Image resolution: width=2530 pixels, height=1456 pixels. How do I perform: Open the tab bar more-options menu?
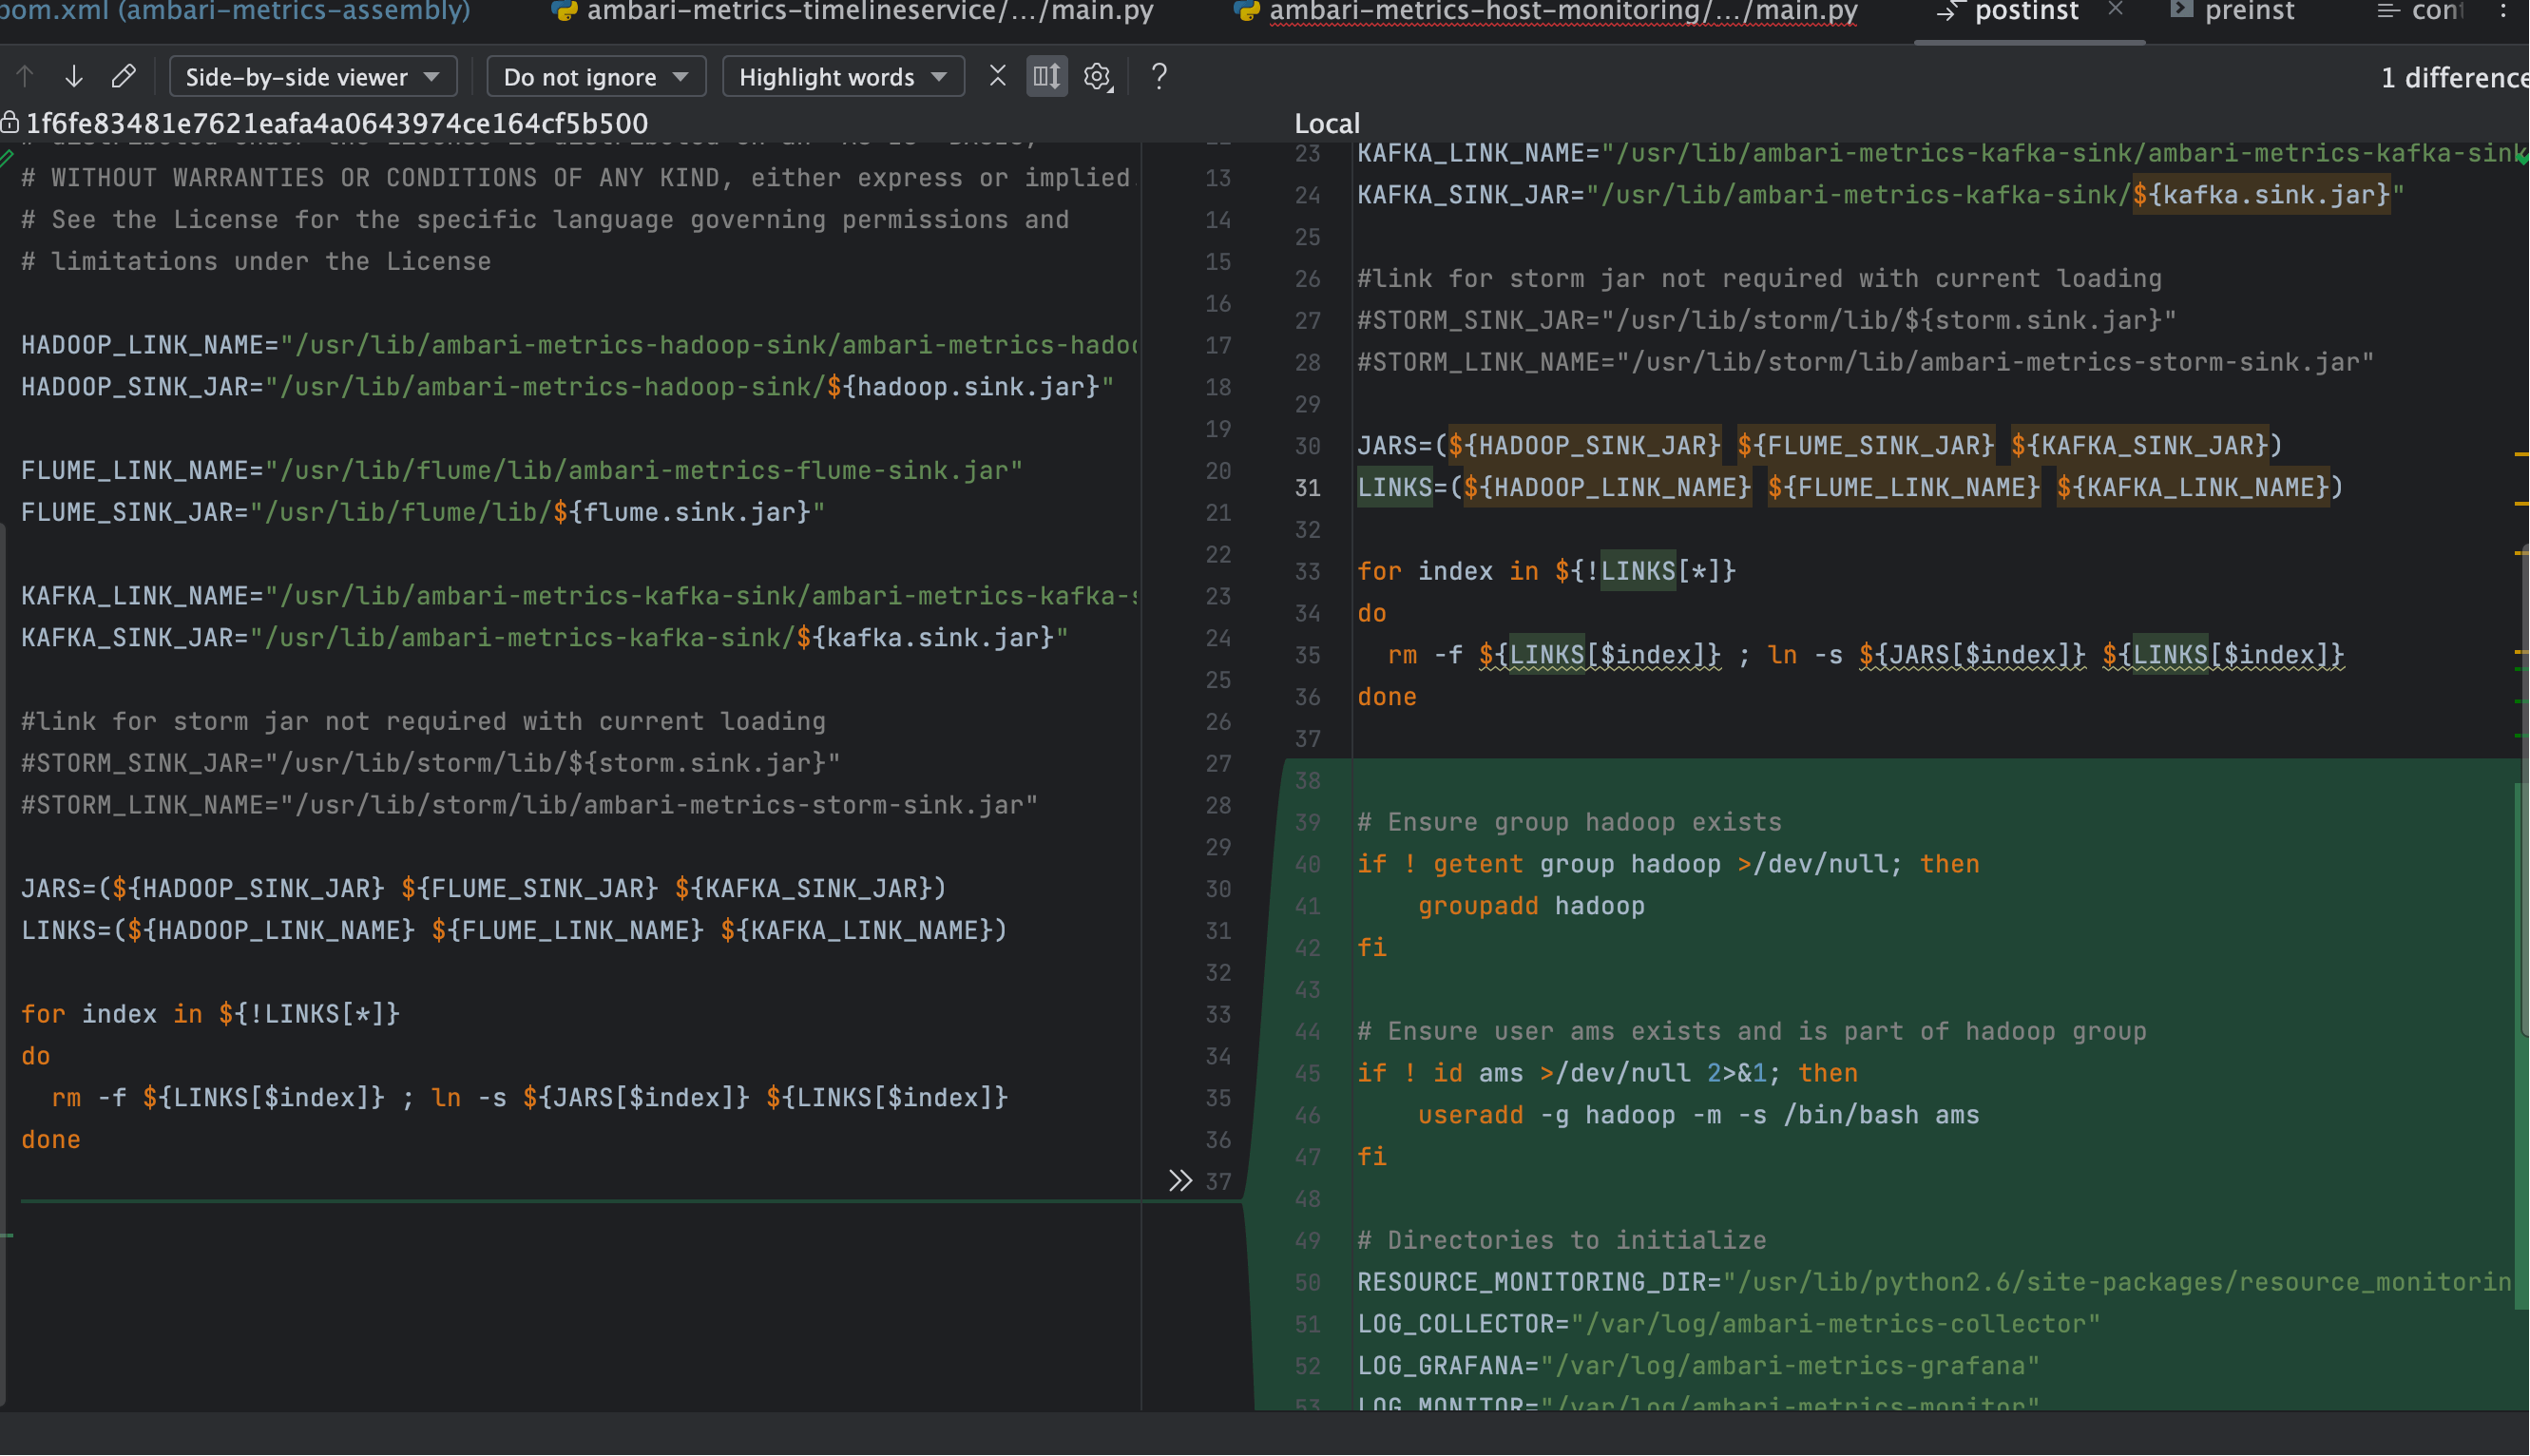tap(2504, 12)
